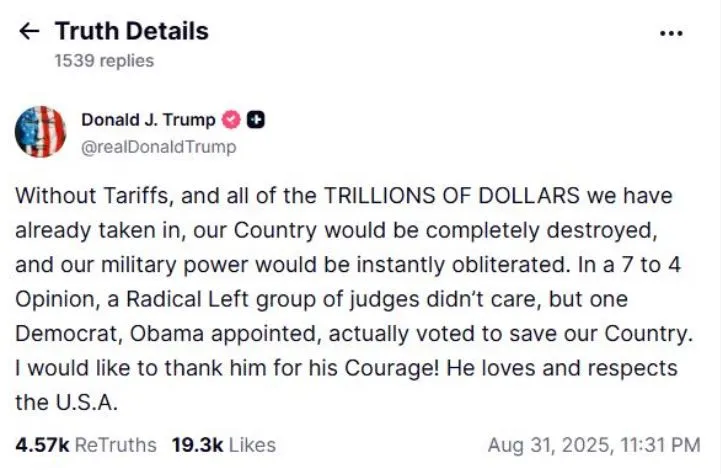This screenshot has height=474, width=721.
Task: Click the display name Donald J. Trump
Action: [x=148, y=120]
